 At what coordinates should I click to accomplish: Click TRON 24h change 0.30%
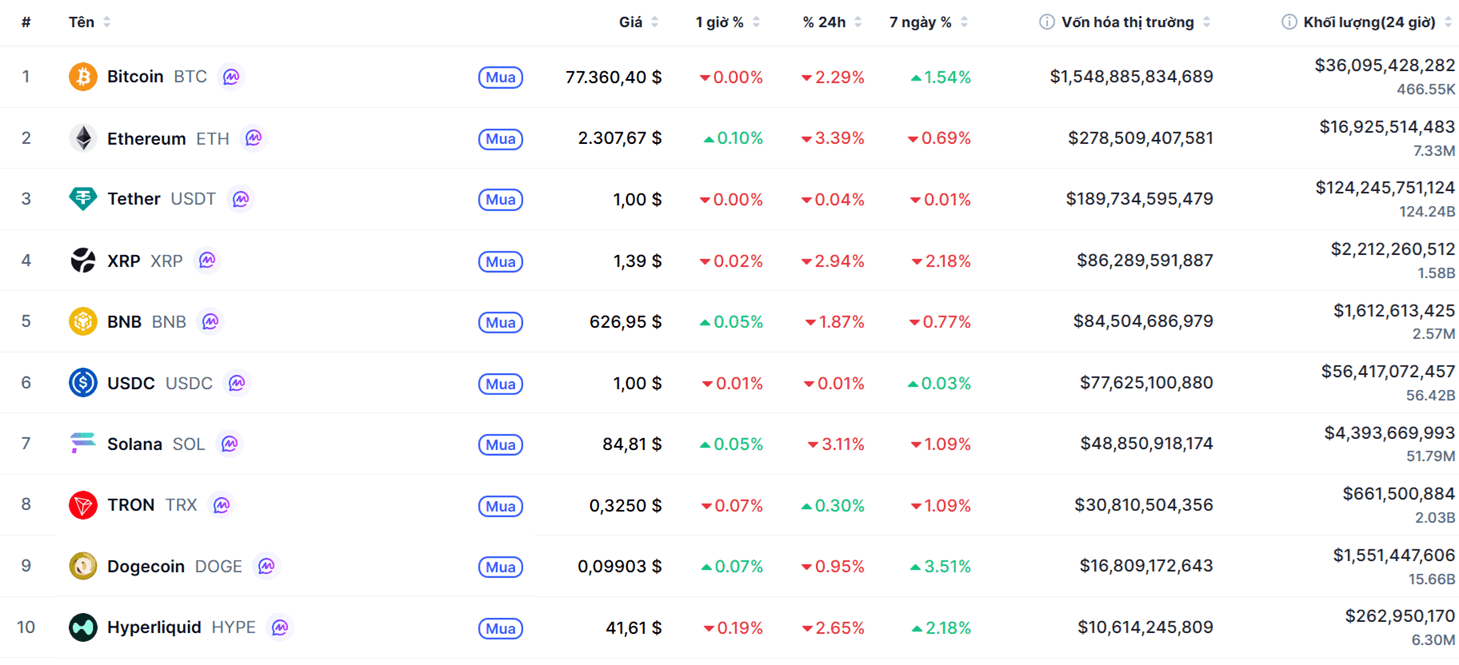point(833,505)
